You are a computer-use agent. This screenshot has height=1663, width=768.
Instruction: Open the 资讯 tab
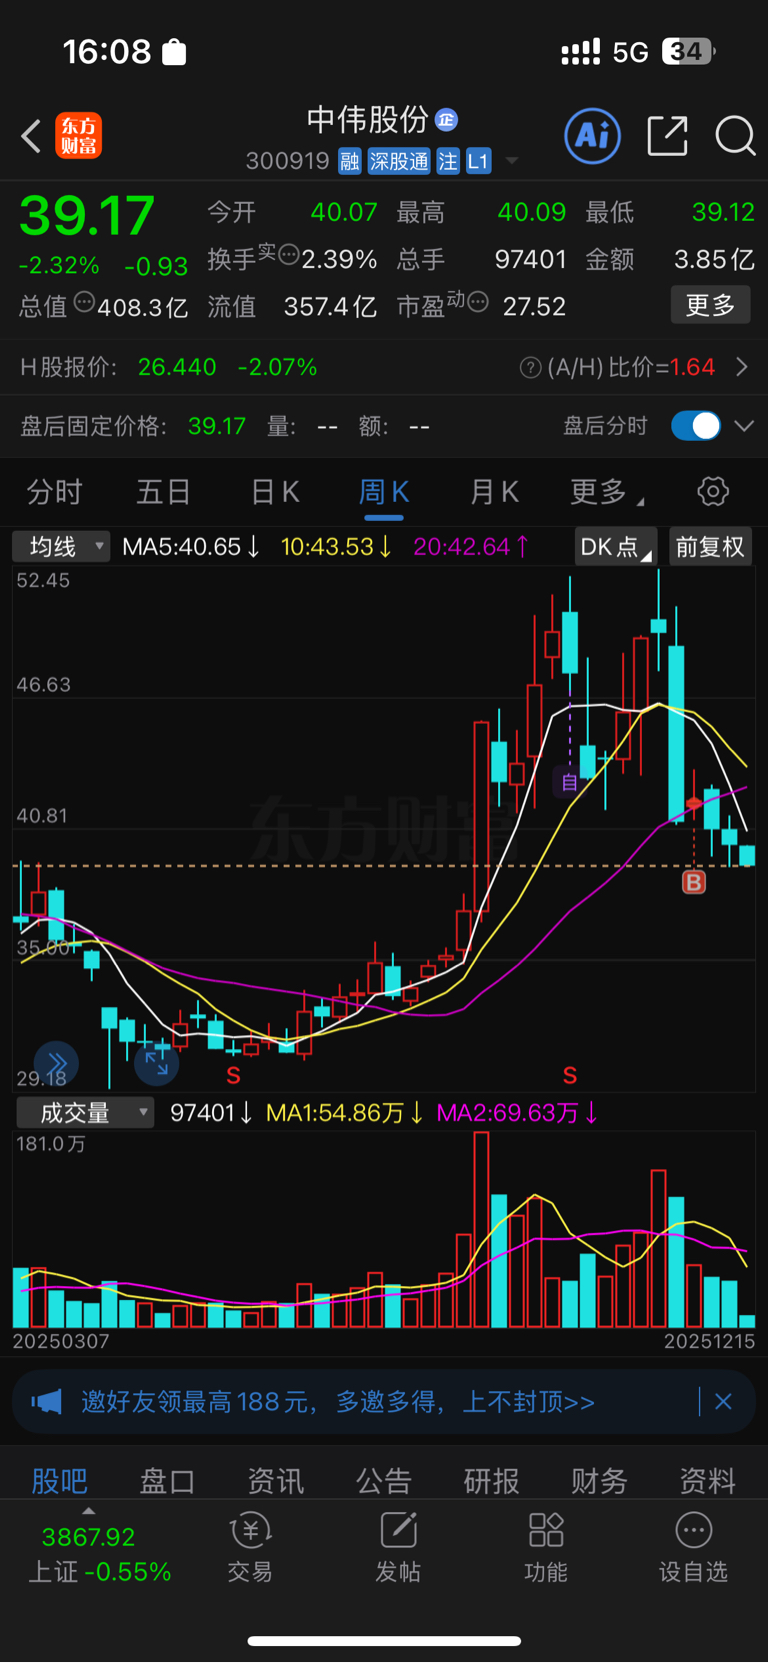pos(276,1480)
